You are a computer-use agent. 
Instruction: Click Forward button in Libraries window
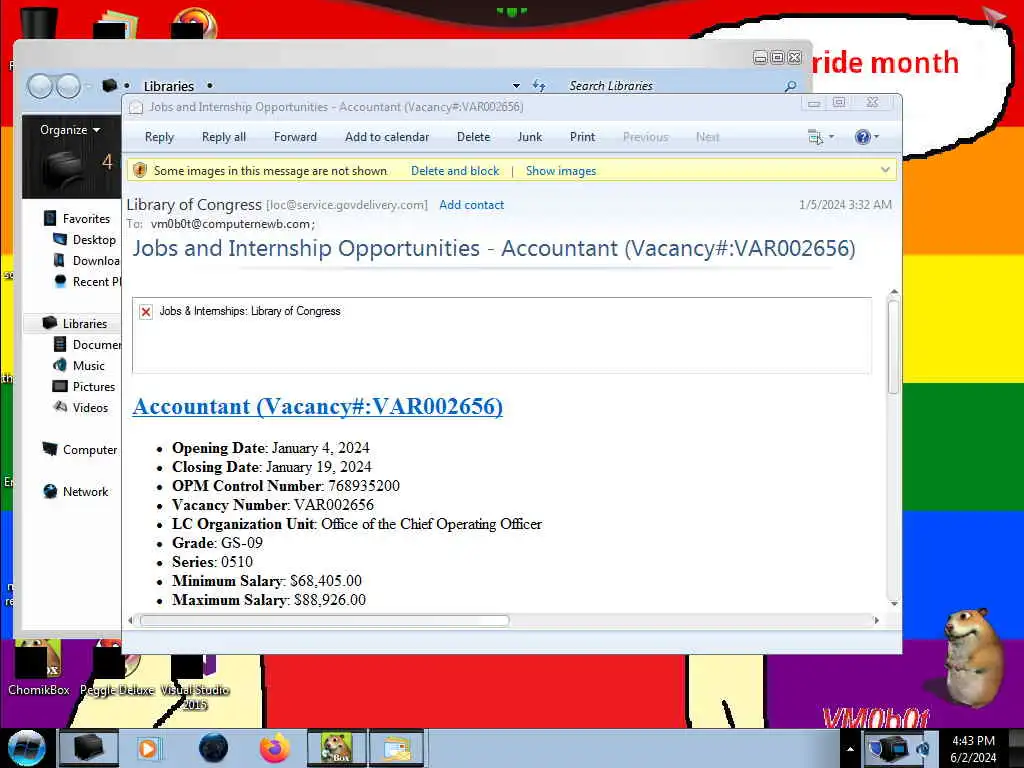(x=69, y=86)
